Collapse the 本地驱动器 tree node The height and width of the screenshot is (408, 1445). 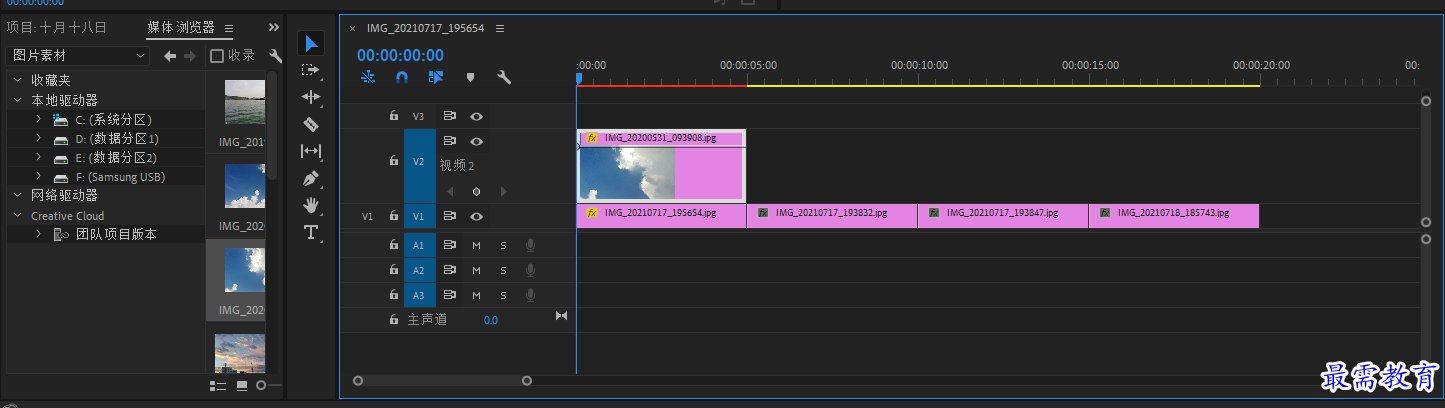(17, 100)
